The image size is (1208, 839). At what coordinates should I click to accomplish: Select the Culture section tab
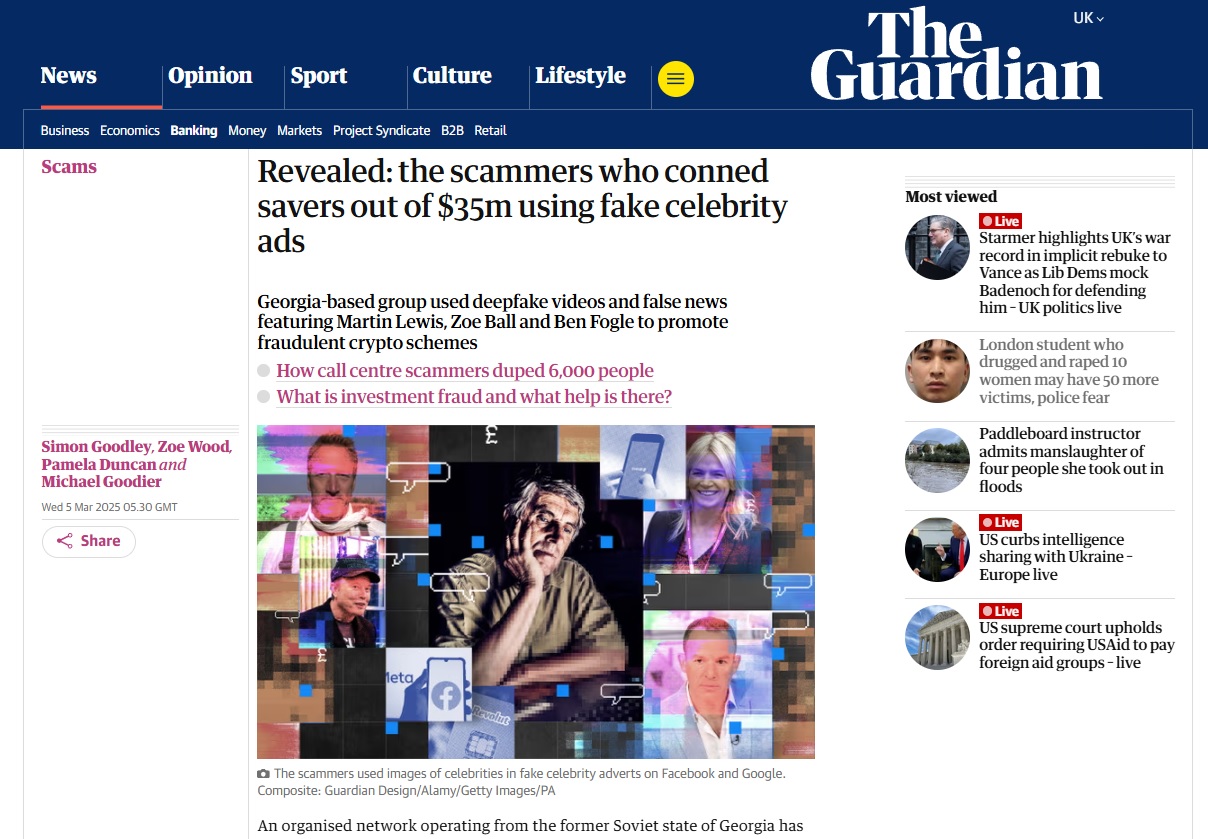tap(452, 76)
